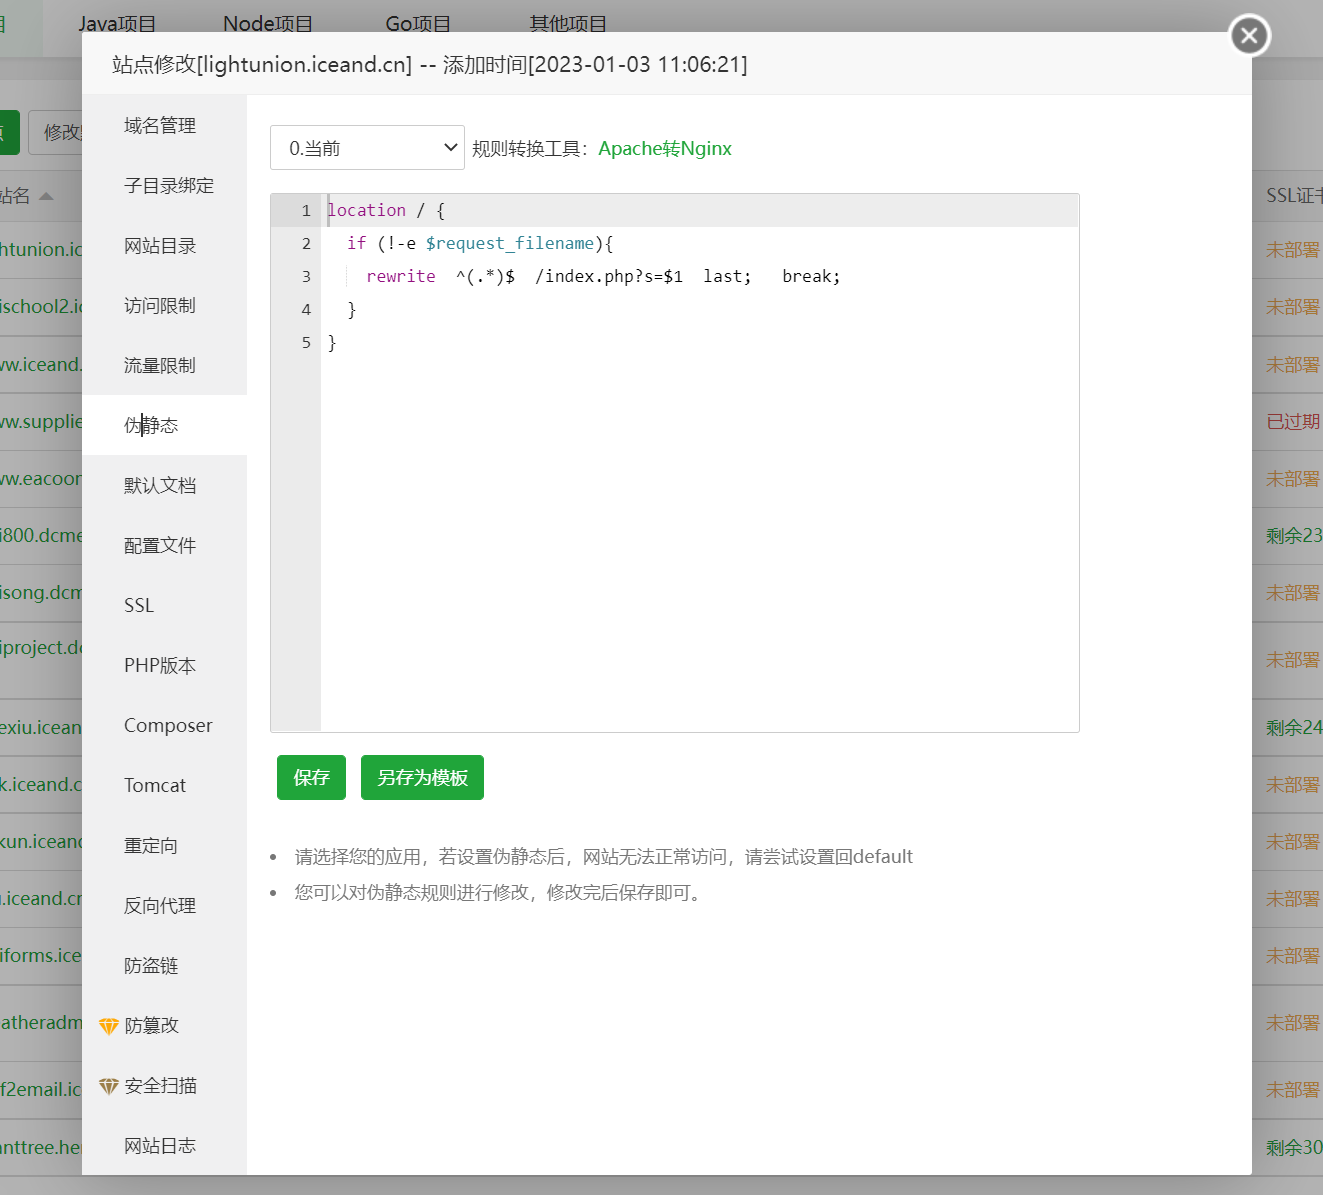The width and height of the screenshot is (1323, 1195).
Task: Open the 0.当前 rewrite template dropdown
Action: [x=367, y=148]
